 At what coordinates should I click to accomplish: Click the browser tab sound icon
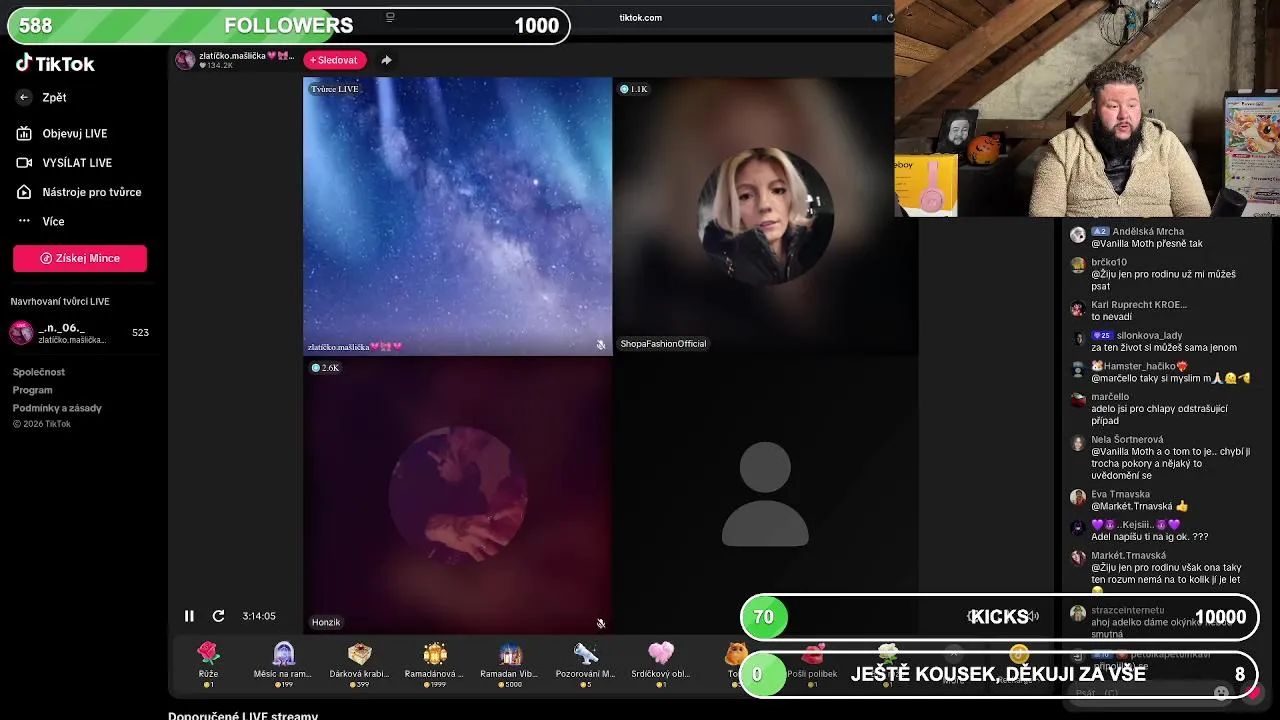pos(876,17)
